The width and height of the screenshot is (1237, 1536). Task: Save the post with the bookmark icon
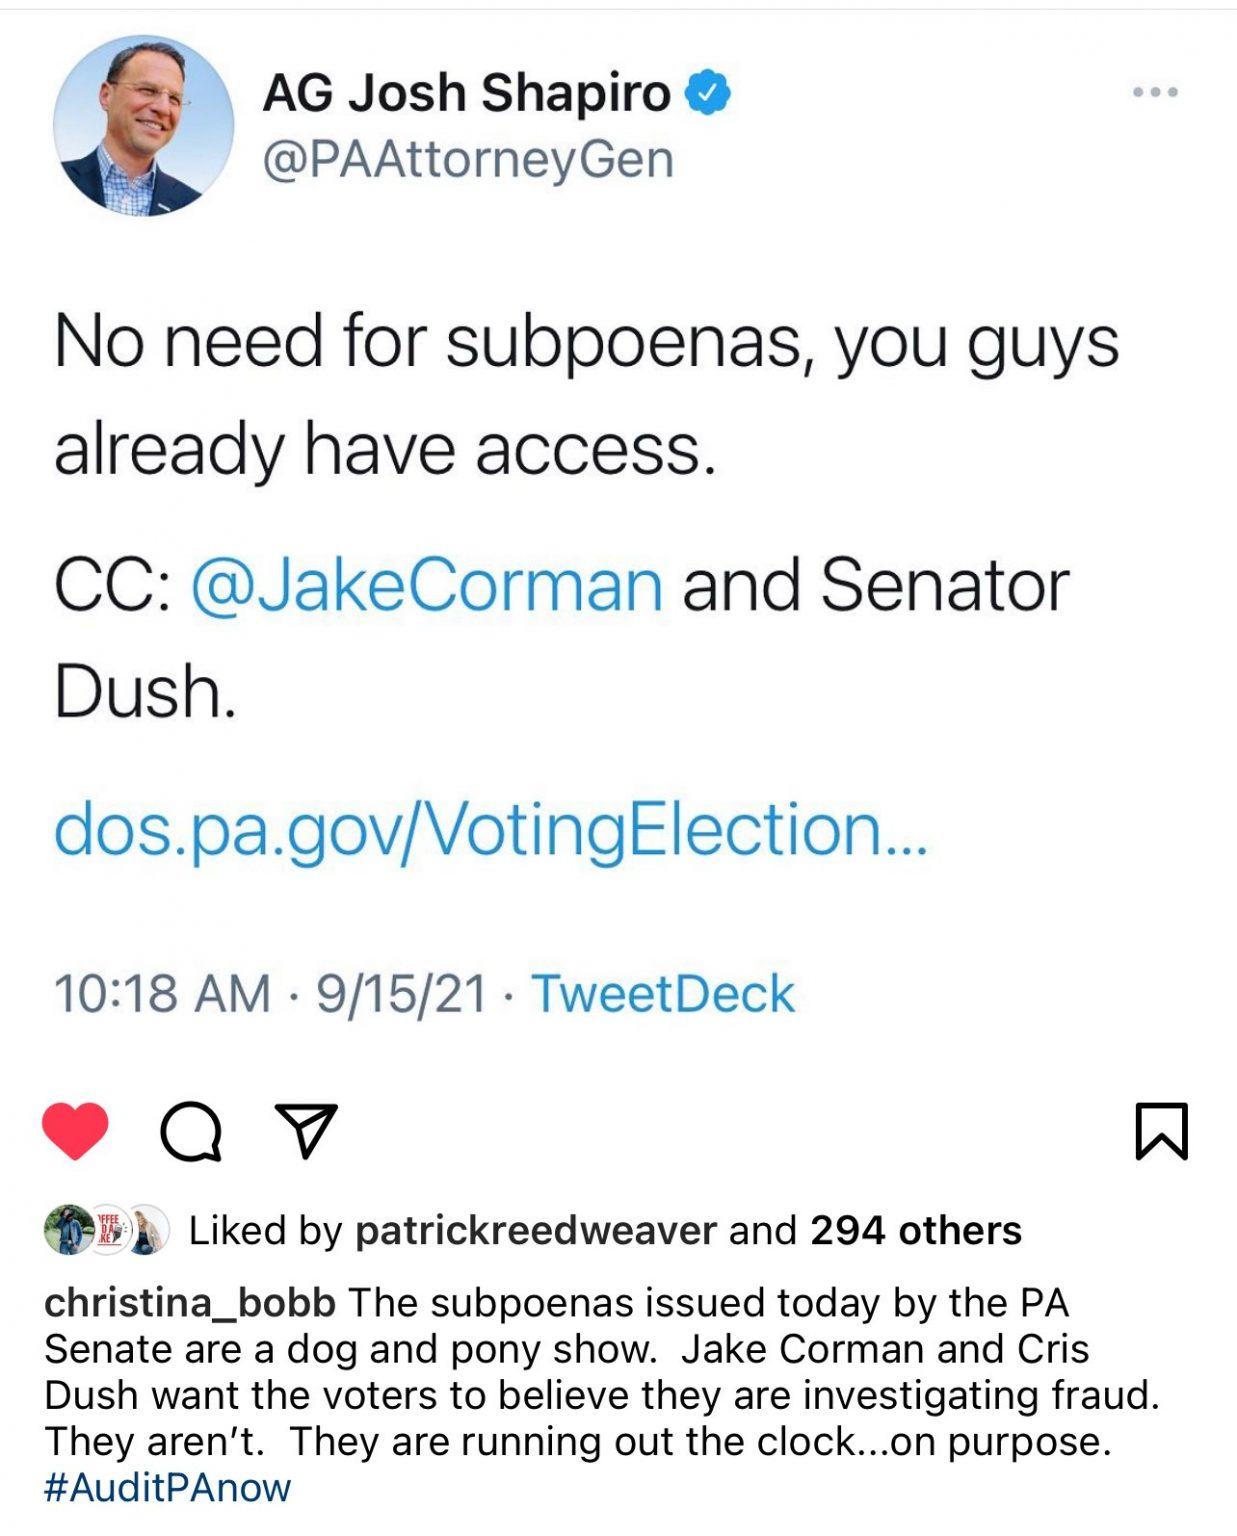click(x=1161, y=1131)
